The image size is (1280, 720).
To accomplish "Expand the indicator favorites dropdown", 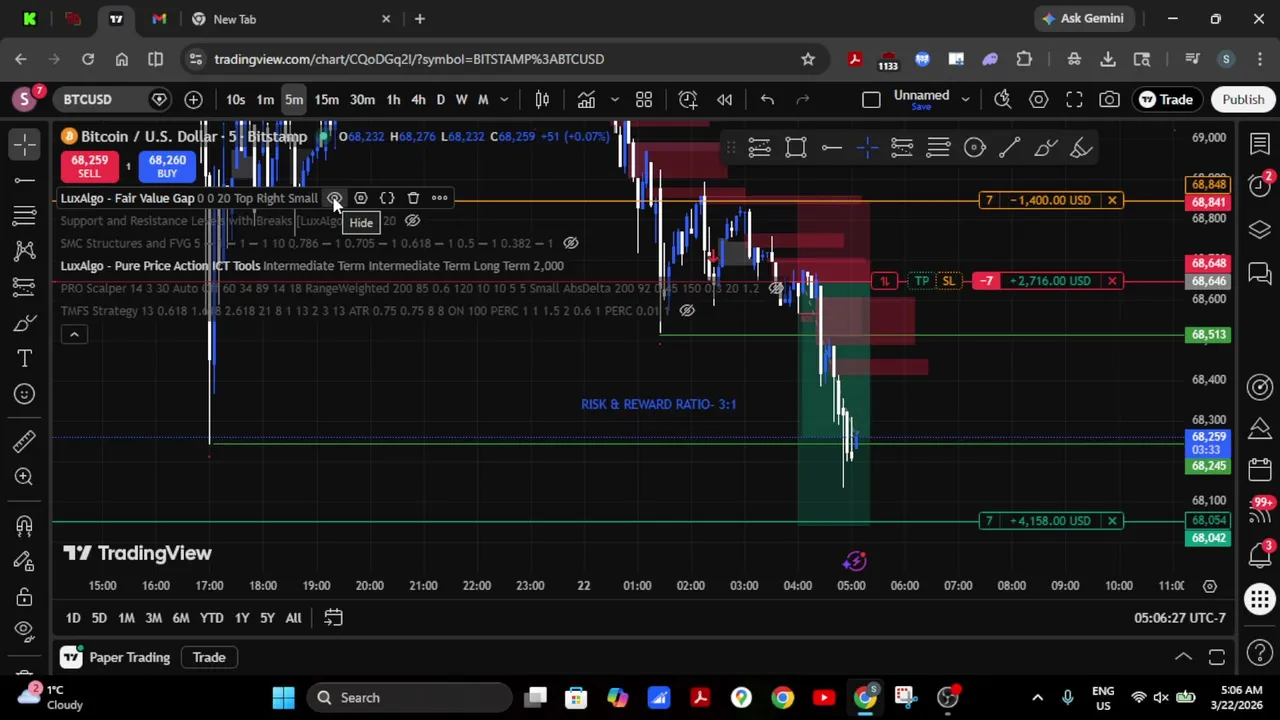I will tap(614, 99).
